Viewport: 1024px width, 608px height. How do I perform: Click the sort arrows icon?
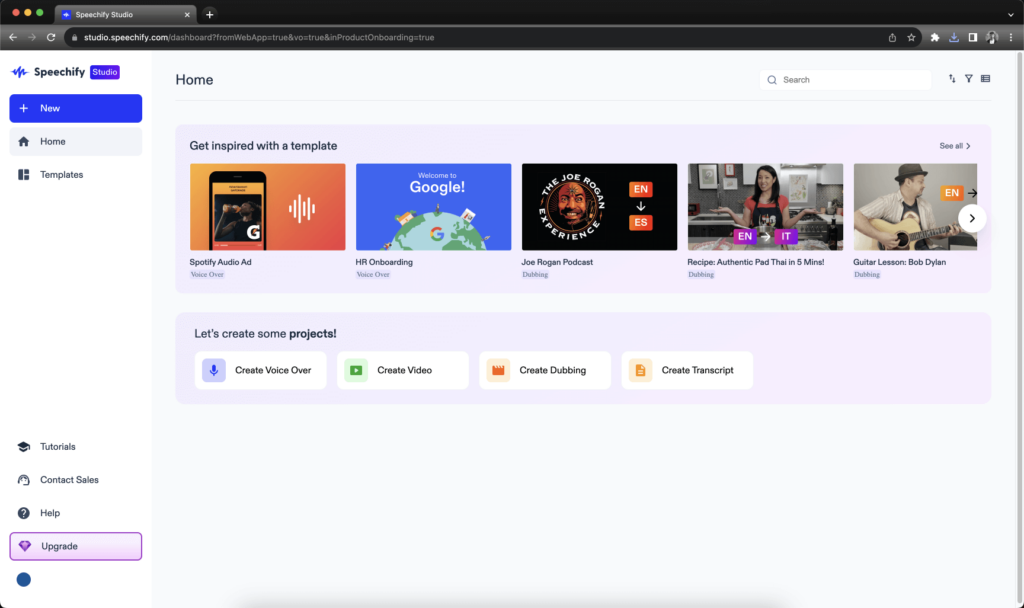pyautogui.click(x=952, y=79)
